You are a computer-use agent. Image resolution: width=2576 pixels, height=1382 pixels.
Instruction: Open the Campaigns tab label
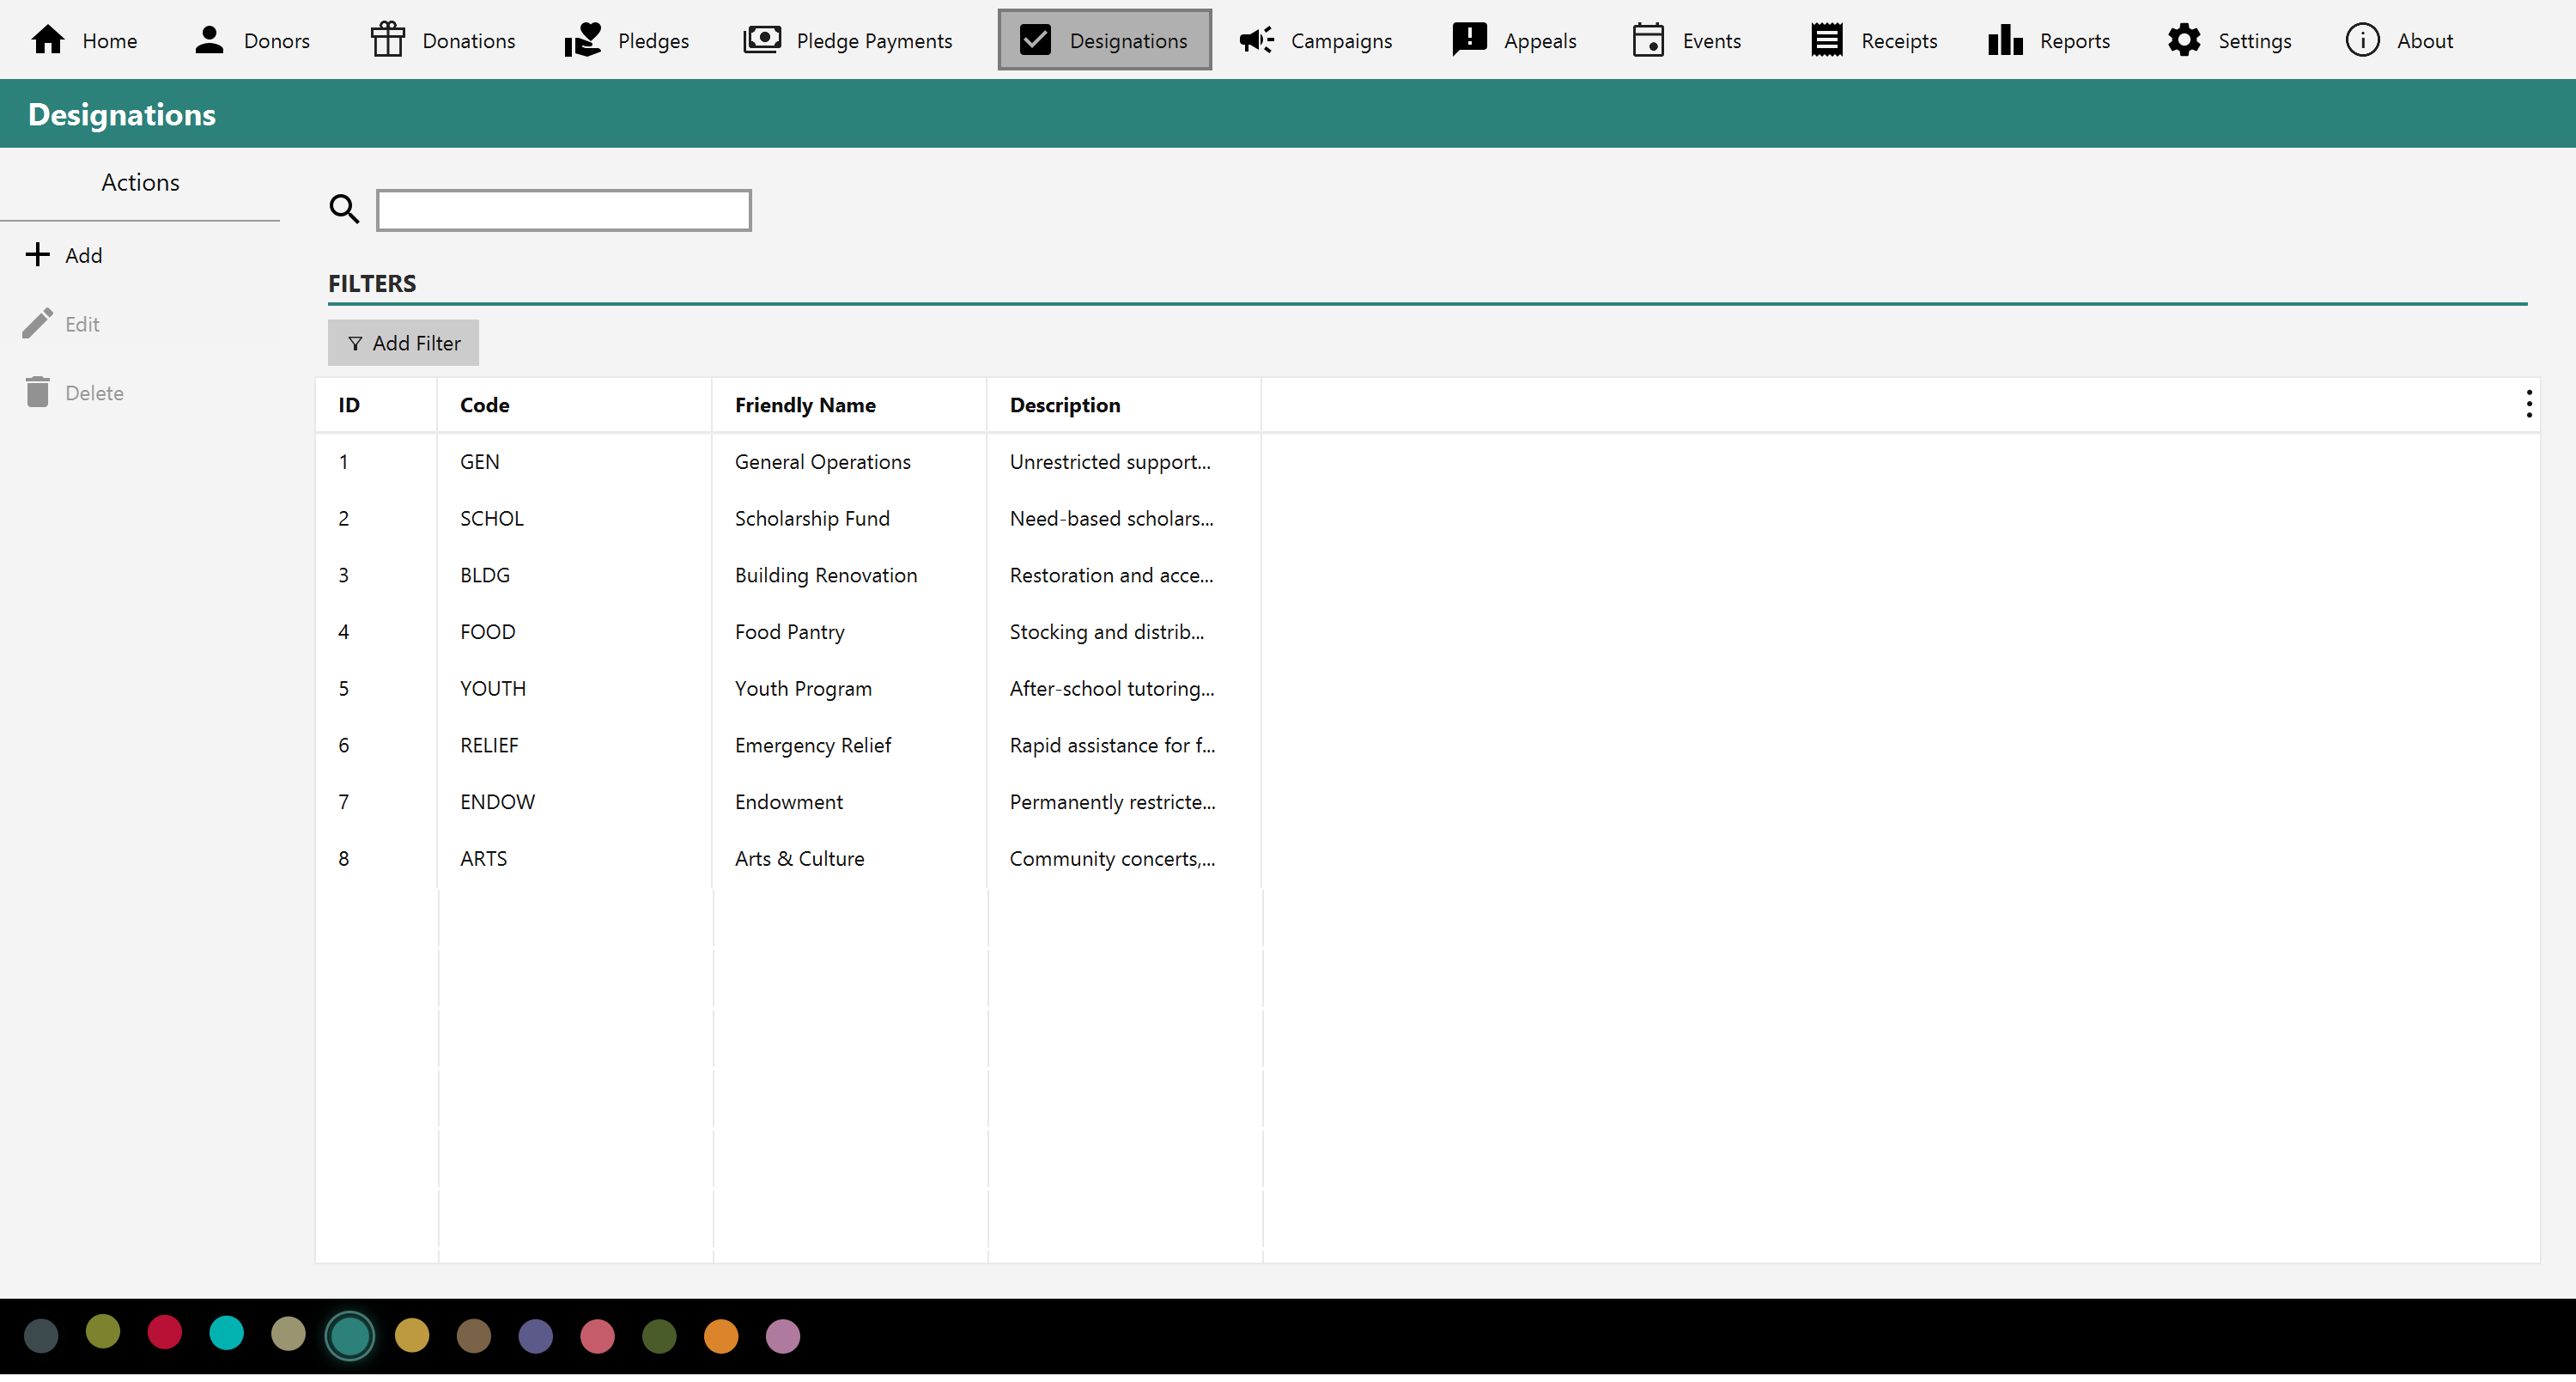[1342, 41]
